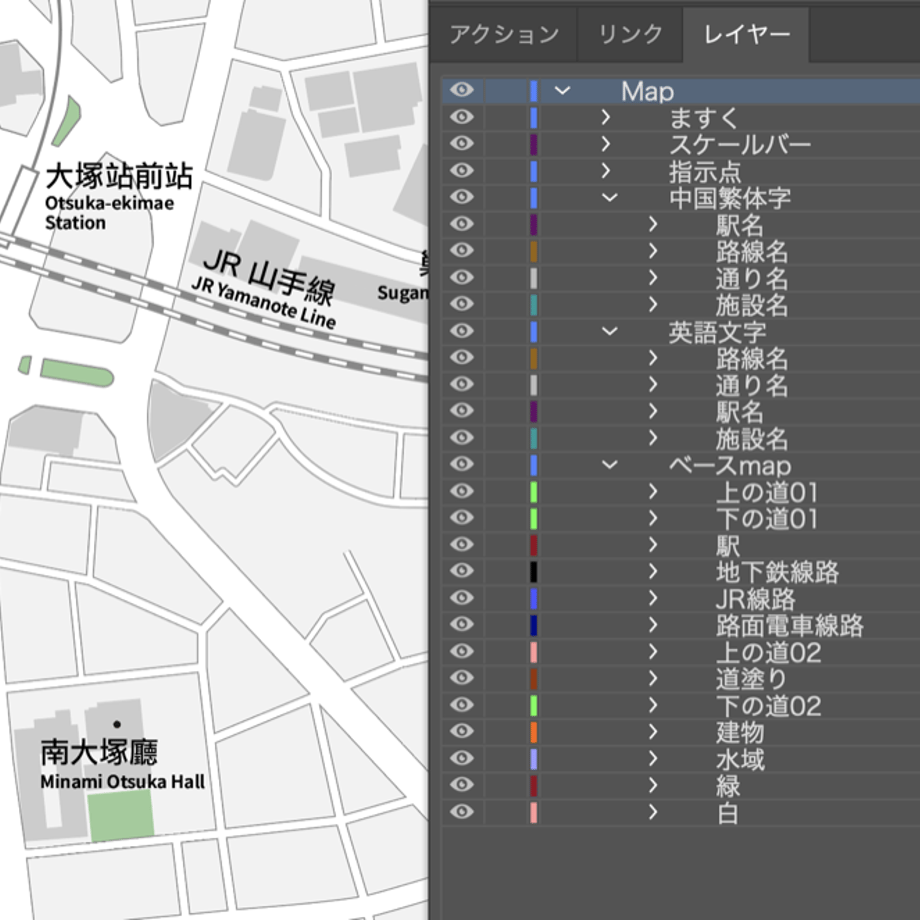
Task: Toggle visibility eye of 白 layer
Action: (462, 811)
